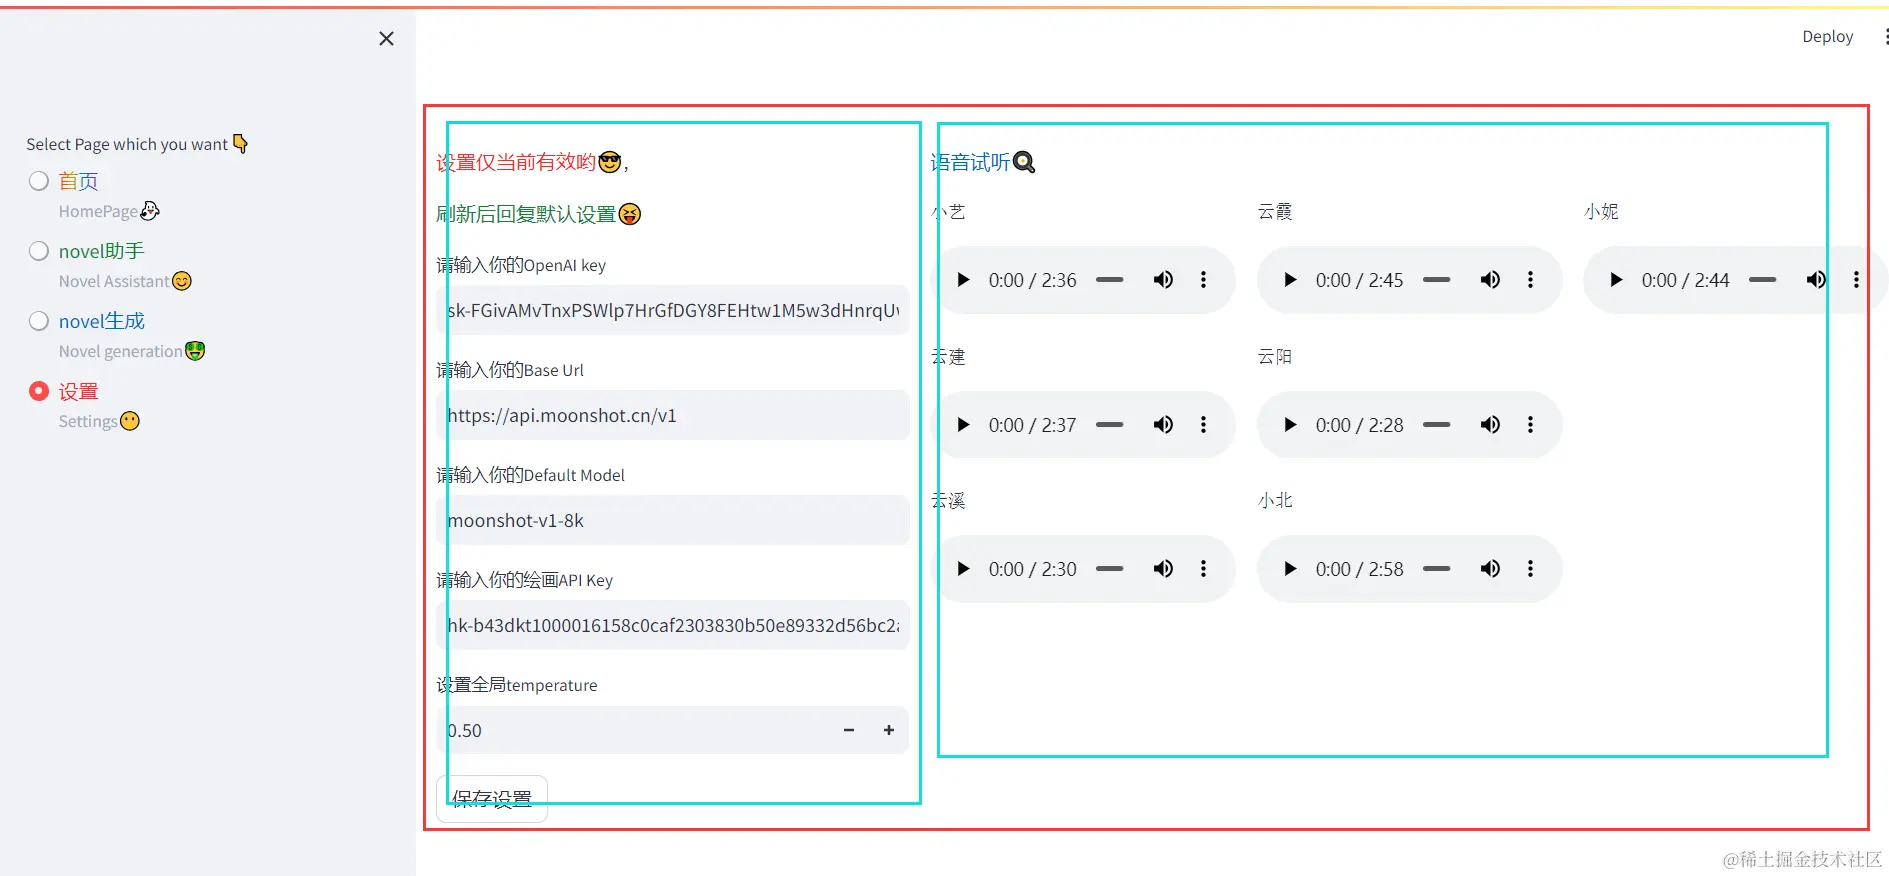Mute the 云建 audio player
1889x876 pixels.
(x=1163, y=425)
